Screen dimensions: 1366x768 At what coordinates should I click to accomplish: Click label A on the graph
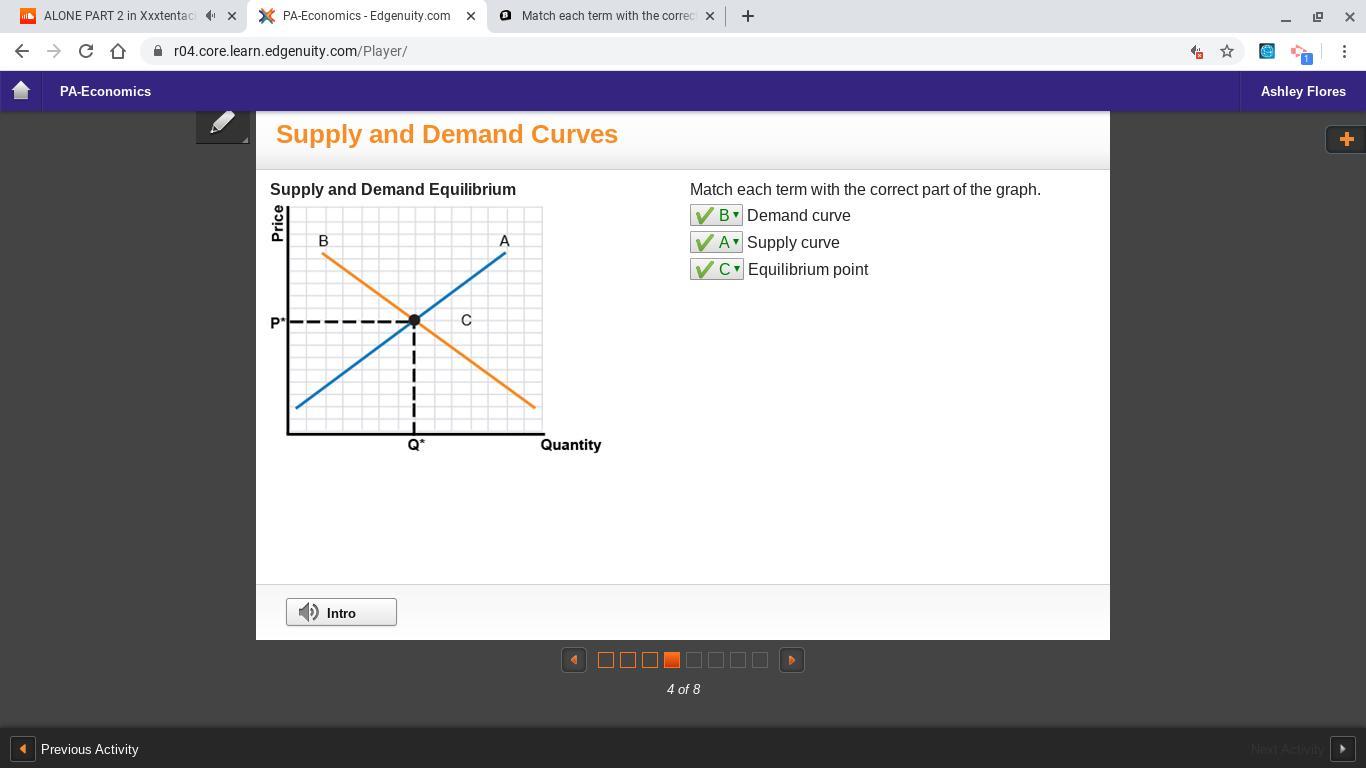click(504, 241)
